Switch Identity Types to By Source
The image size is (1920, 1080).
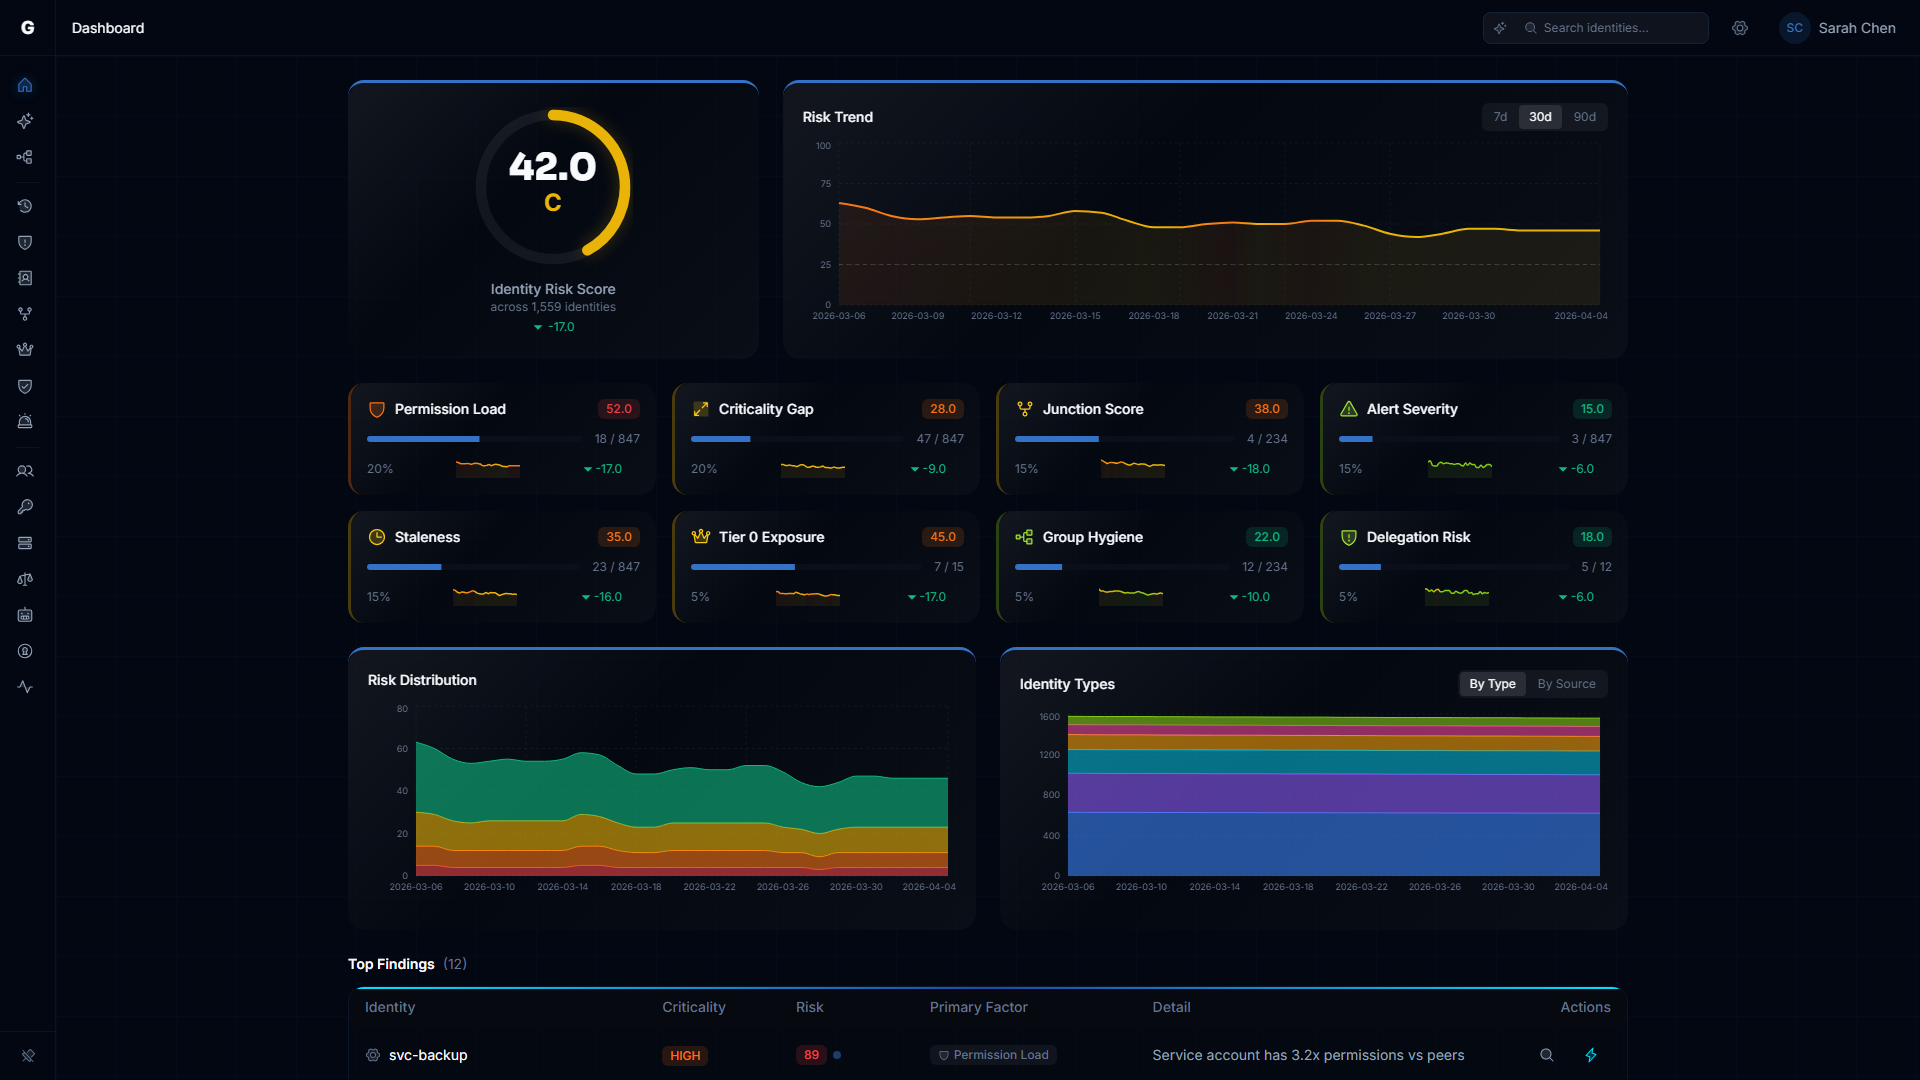click(1566, 684)
